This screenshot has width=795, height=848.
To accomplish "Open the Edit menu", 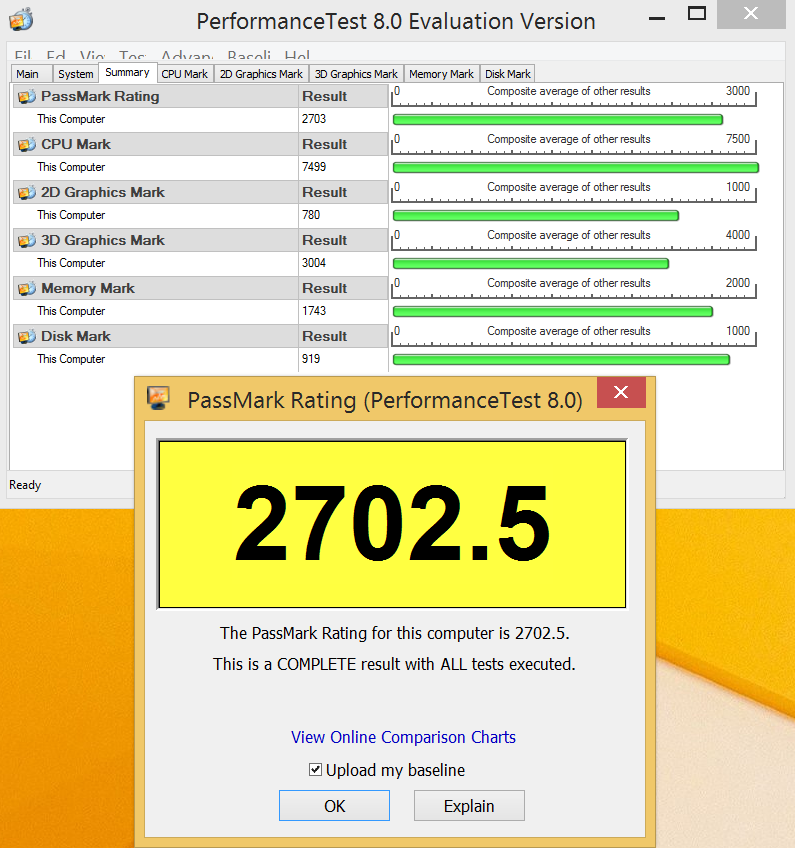I will tap(56, 56).
